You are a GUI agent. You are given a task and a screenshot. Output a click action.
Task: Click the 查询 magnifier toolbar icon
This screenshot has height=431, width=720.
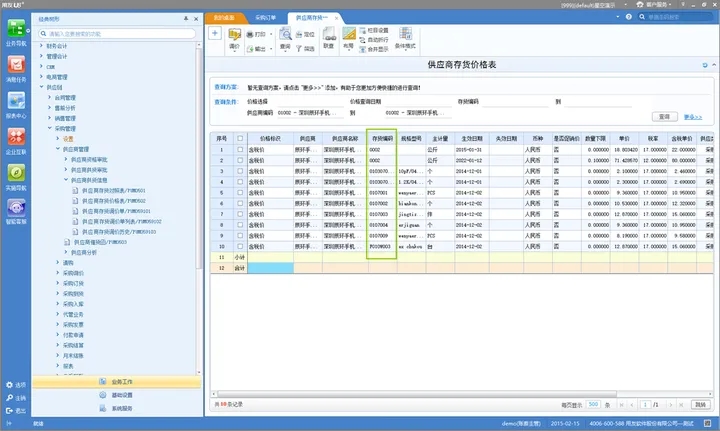pos(285,36)
